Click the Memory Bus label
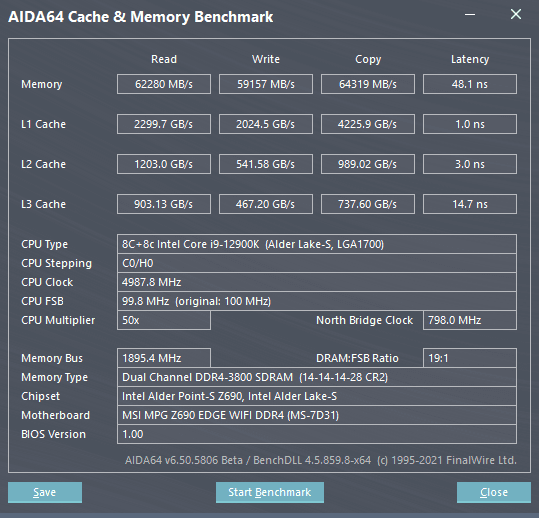 pyautogui.click(x=52, y=358)
